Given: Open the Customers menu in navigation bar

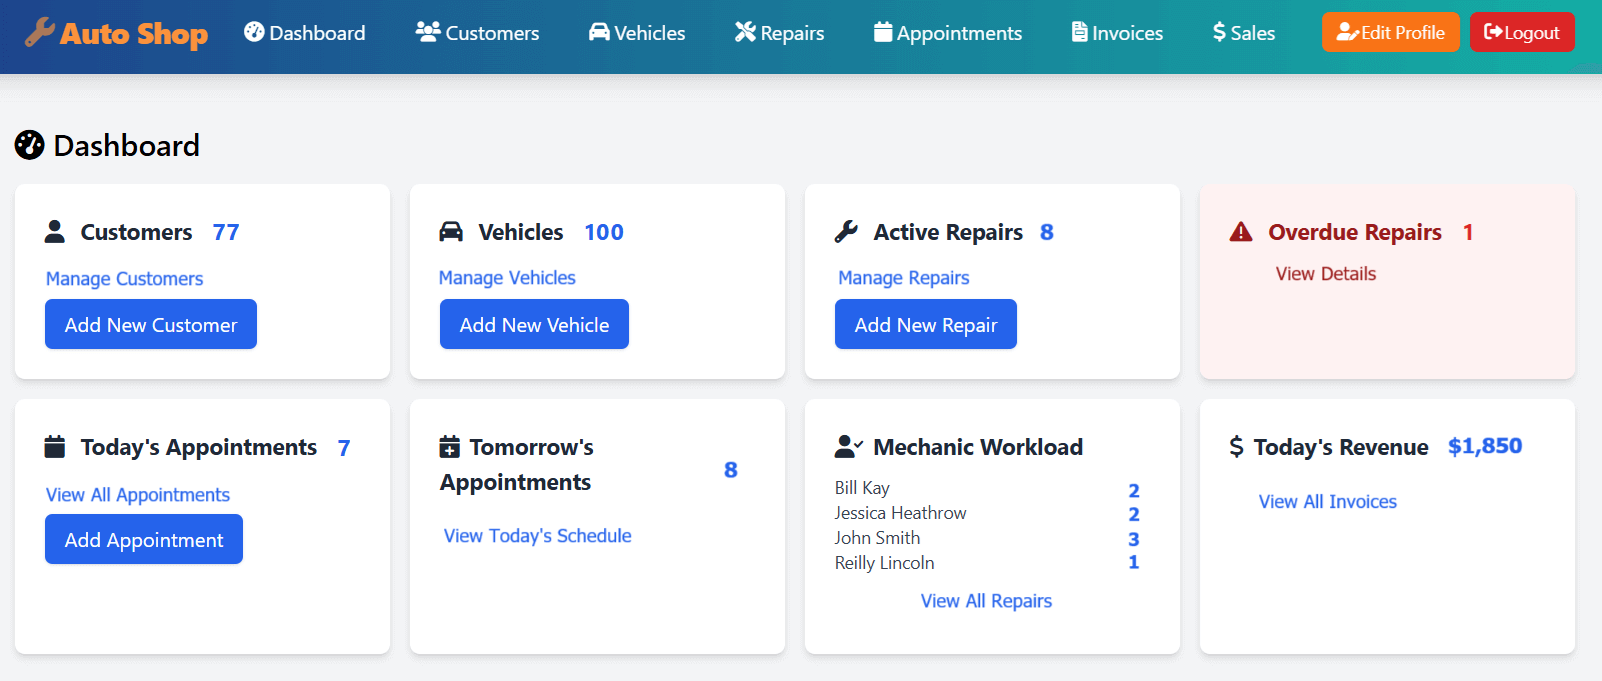Looking at the screenshot, I should (x=477, y=33).
